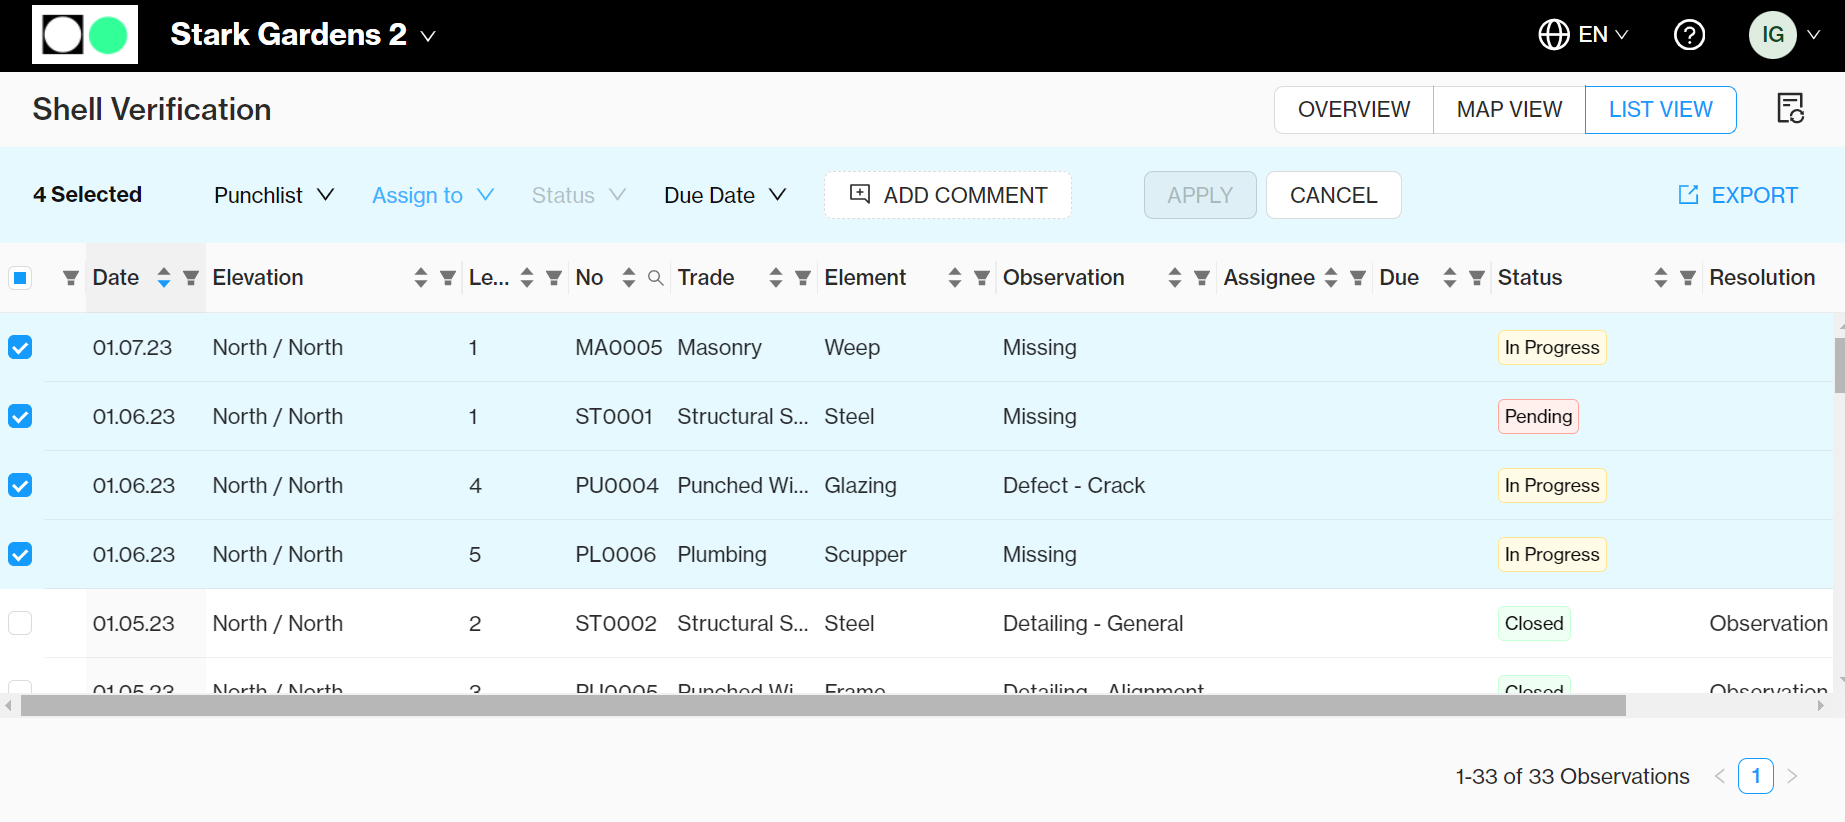Viewport: 1845px width, 822px height.
Task: Switch to the Overview tab
Action: coord(1354,109)
